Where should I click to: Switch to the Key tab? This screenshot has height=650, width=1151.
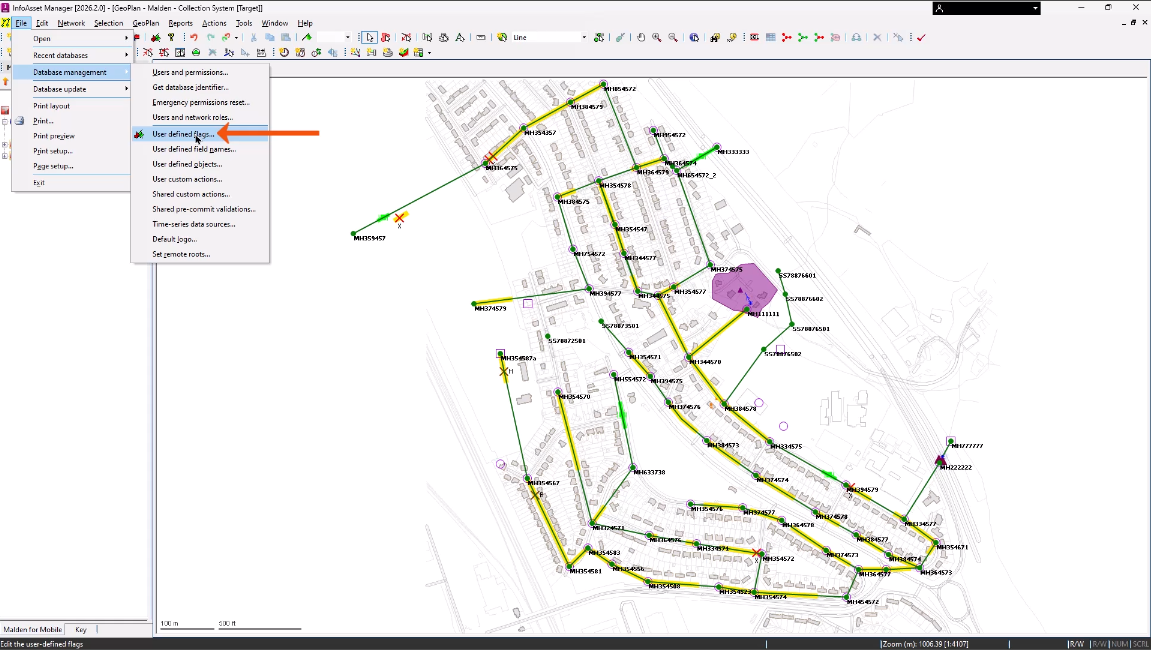point(81,630)
